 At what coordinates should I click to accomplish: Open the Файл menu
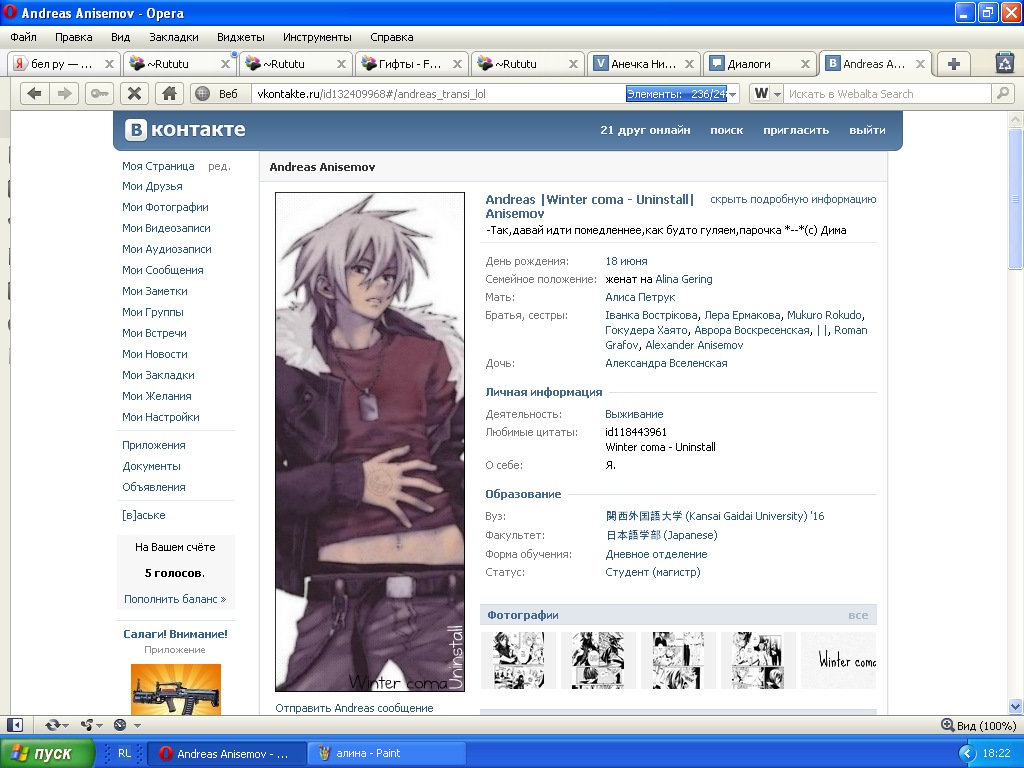(x=24, y=37)
